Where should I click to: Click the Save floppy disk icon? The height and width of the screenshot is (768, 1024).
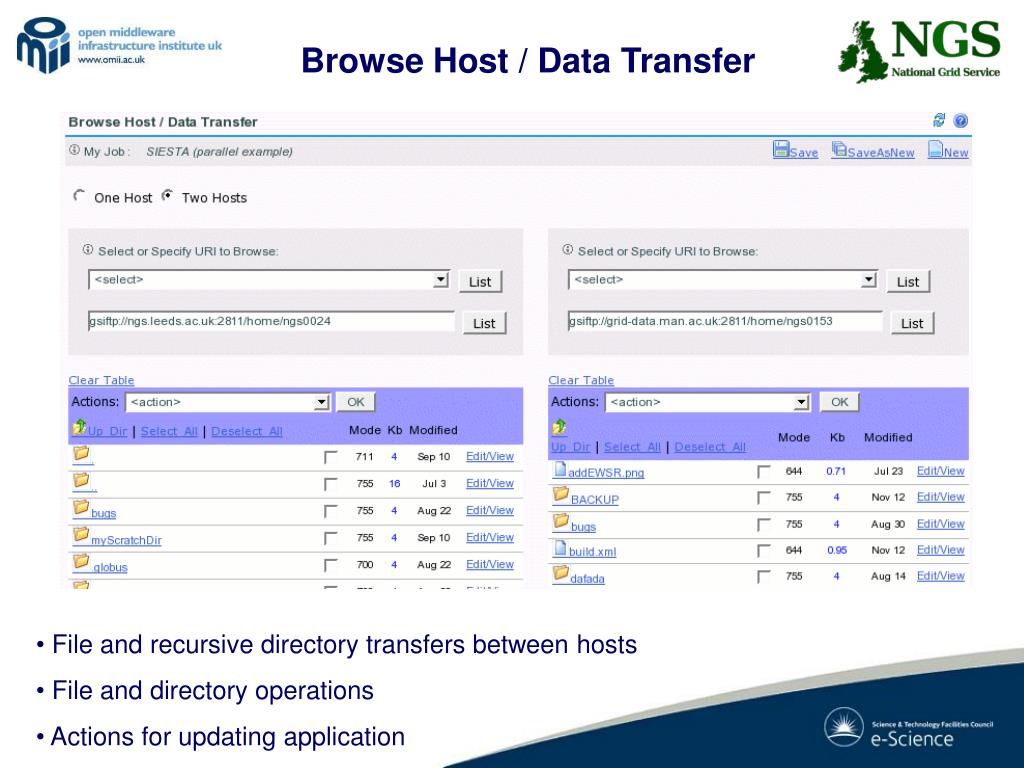pyautogui.click(x=781, y=150)
